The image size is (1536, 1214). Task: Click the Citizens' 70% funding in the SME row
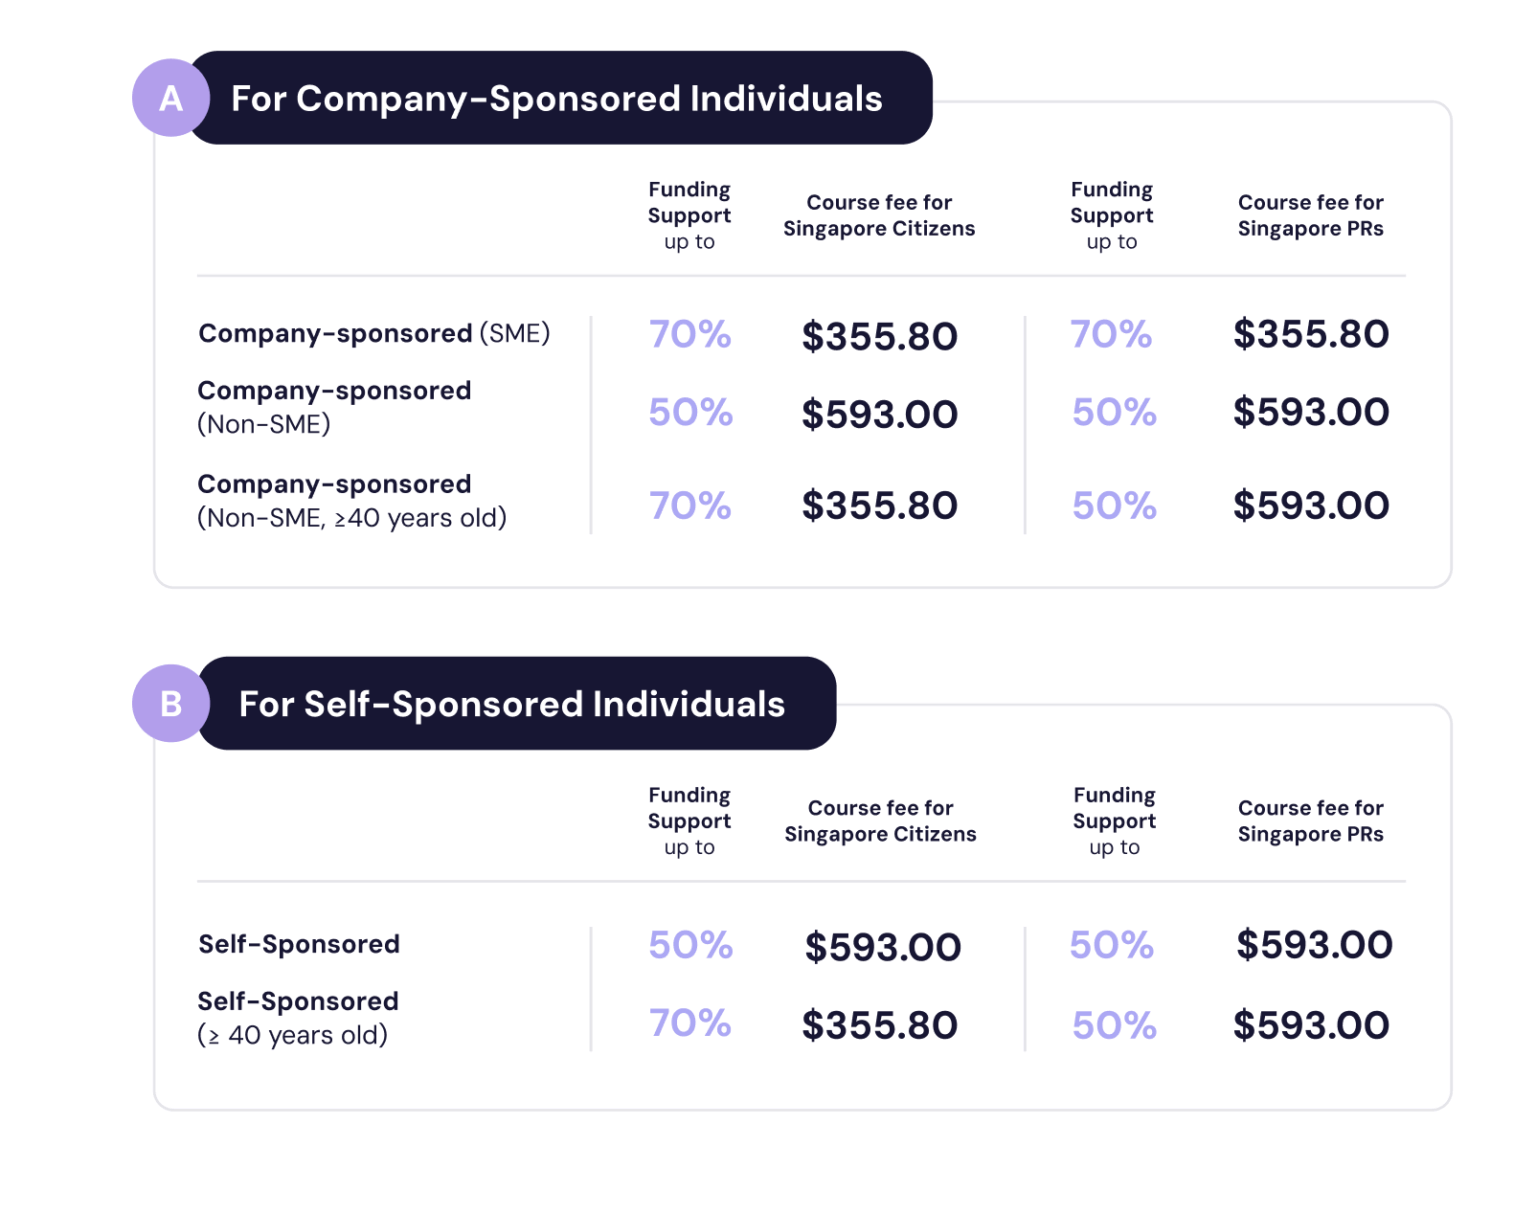690,334
